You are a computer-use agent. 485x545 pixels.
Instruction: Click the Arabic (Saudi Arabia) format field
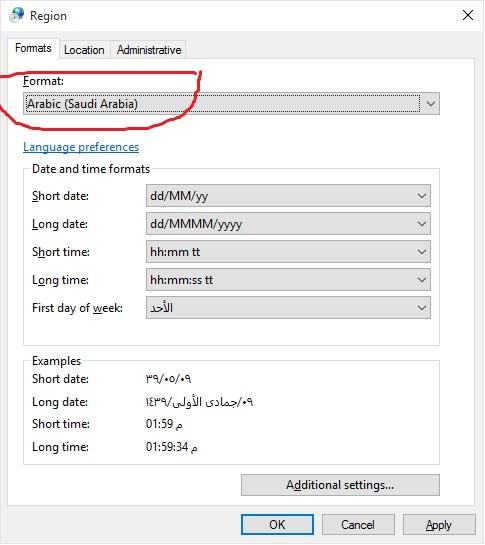[231, 104]
